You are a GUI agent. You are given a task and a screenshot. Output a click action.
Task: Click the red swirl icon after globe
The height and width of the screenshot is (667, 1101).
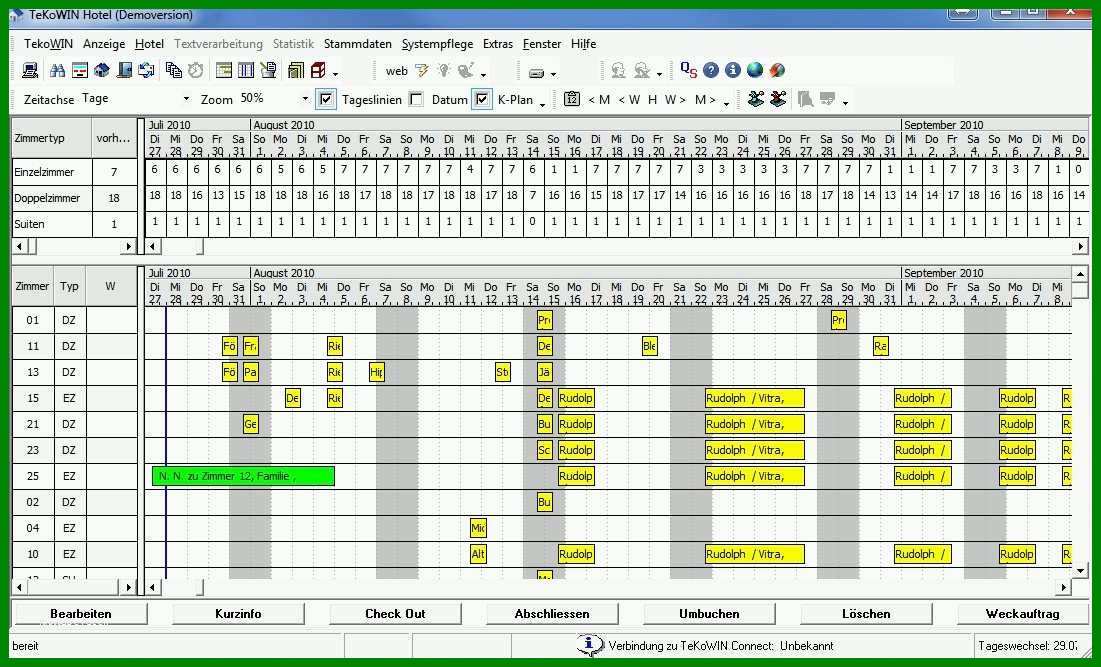[x=777, y=70]
